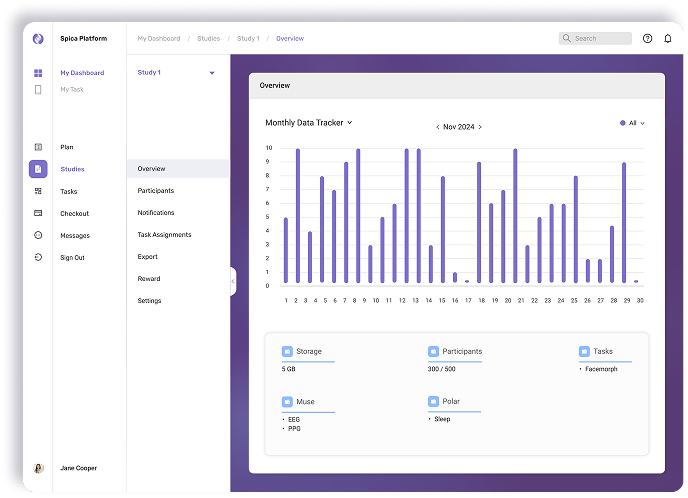Click the Tasks card icon in overview
This screenshot has width=688, height=498.
(x=584, y=351)
